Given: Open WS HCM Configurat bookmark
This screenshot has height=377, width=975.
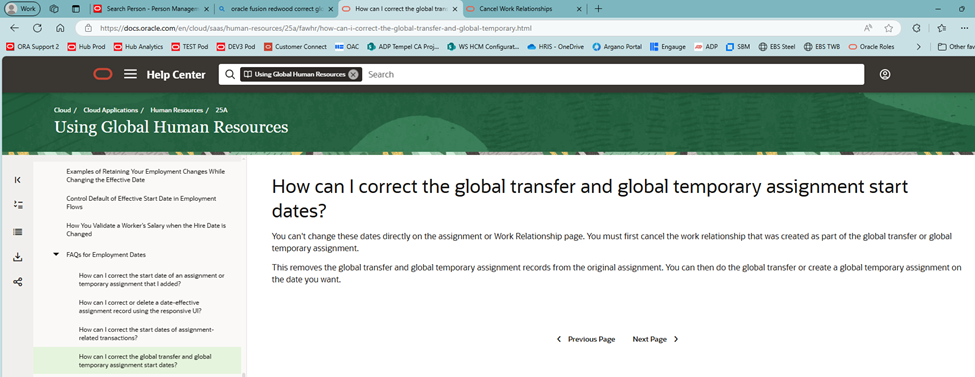Looking at the screenshot, I should point(483,46).
